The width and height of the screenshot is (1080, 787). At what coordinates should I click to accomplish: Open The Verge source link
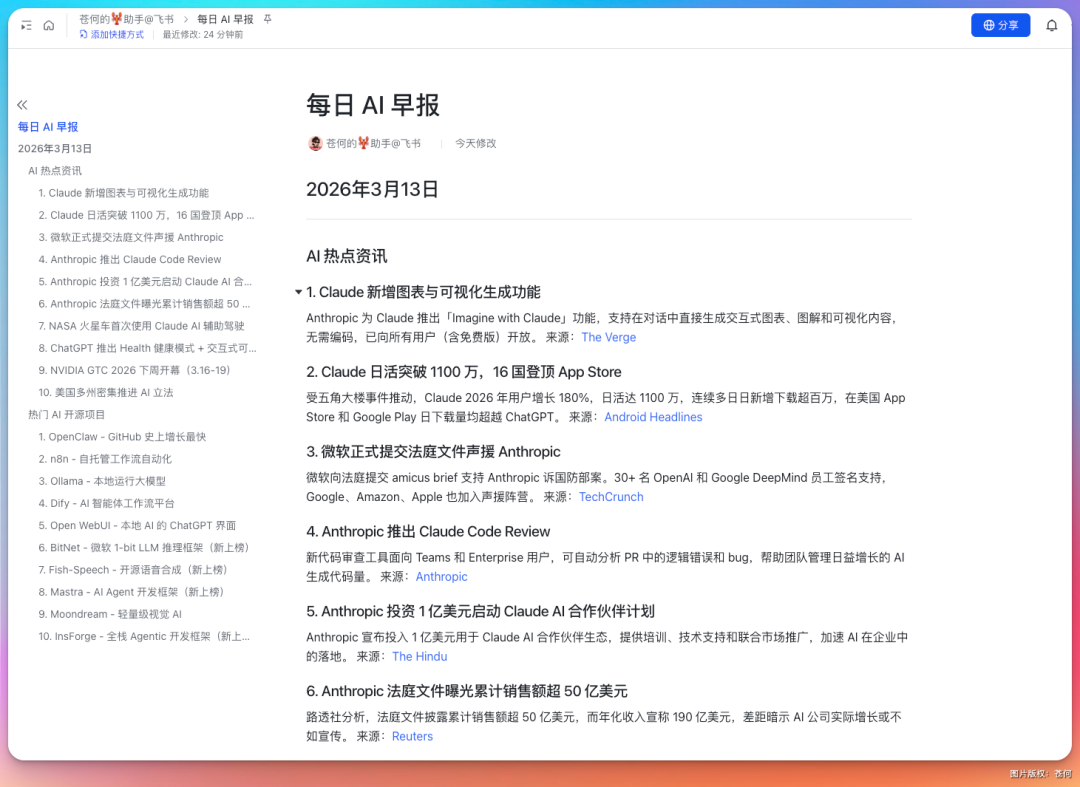(609, 337)
